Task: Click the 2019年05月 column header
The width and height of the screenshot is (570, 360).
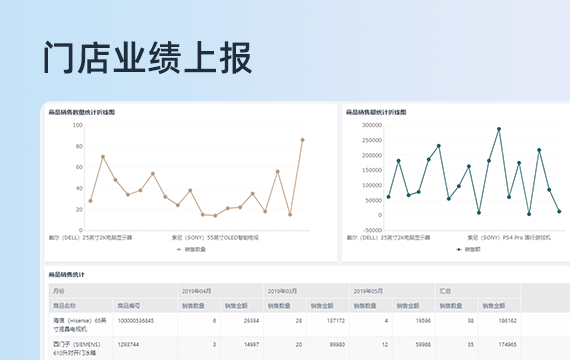Action: 392,291
